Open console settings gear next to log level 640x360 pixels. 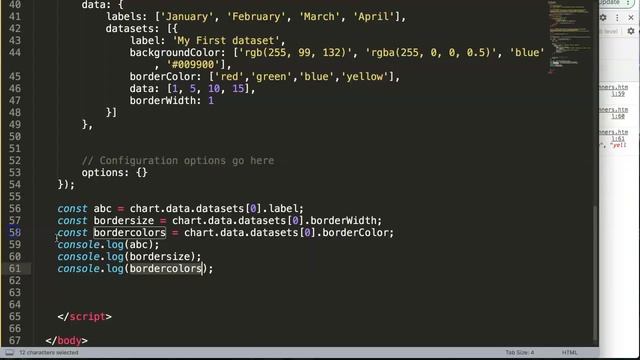tap(631, 31)
